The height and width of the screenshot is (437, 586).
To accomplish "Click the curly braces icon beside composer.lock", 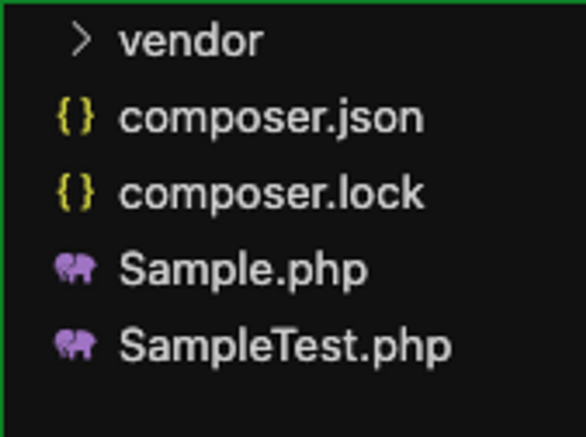I will point(75,193).
